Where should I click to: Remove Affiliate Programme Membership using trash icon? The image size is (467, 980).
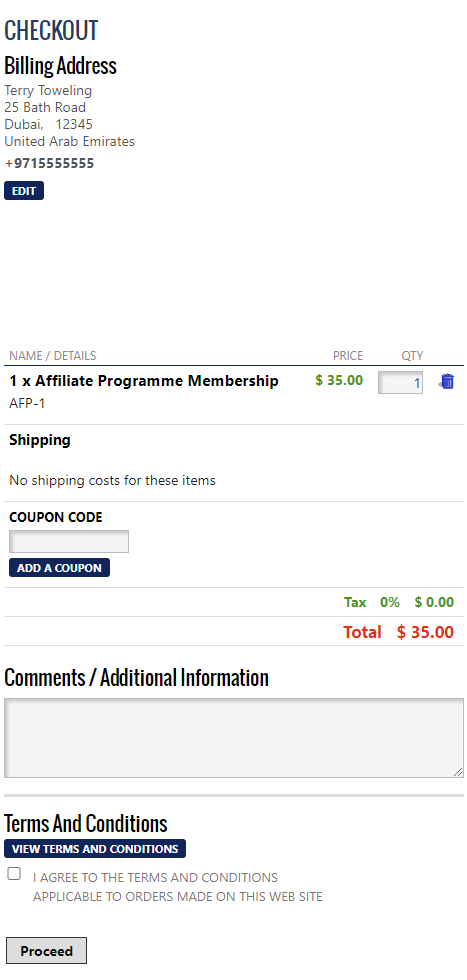(x=446, y=381)
